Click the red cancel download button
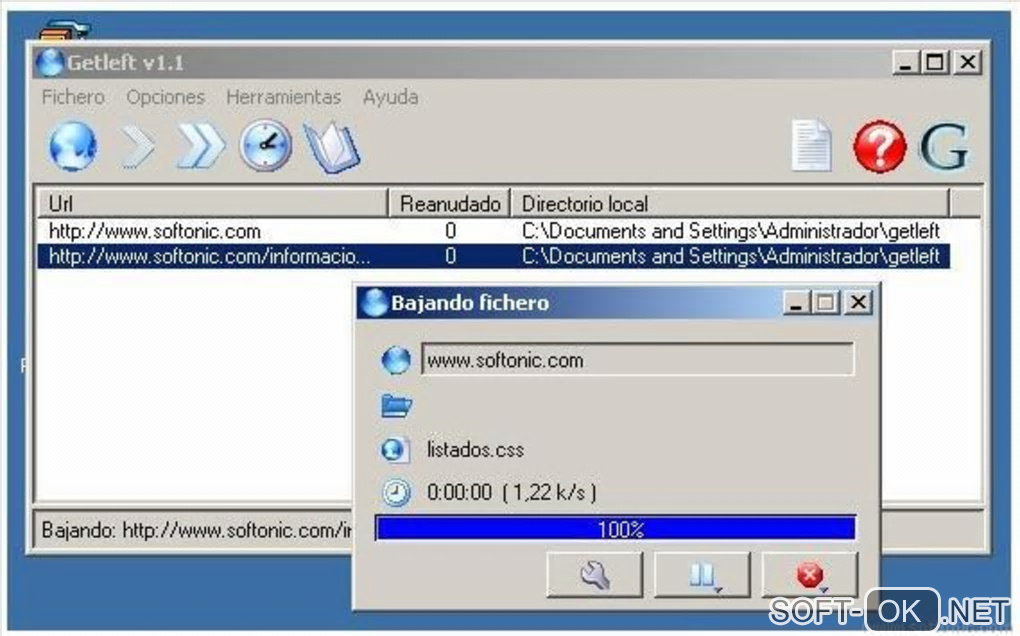1020x636 pixels. [x=810, y=575]
